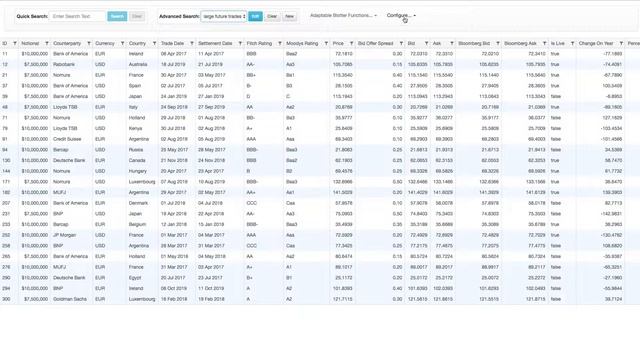Select row ID 144 cell

point(9,171)
